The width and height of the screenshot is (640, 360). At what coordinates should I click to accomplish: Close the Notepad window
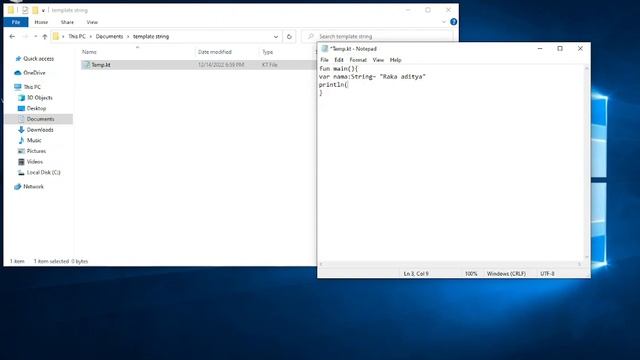click(580, 49)
